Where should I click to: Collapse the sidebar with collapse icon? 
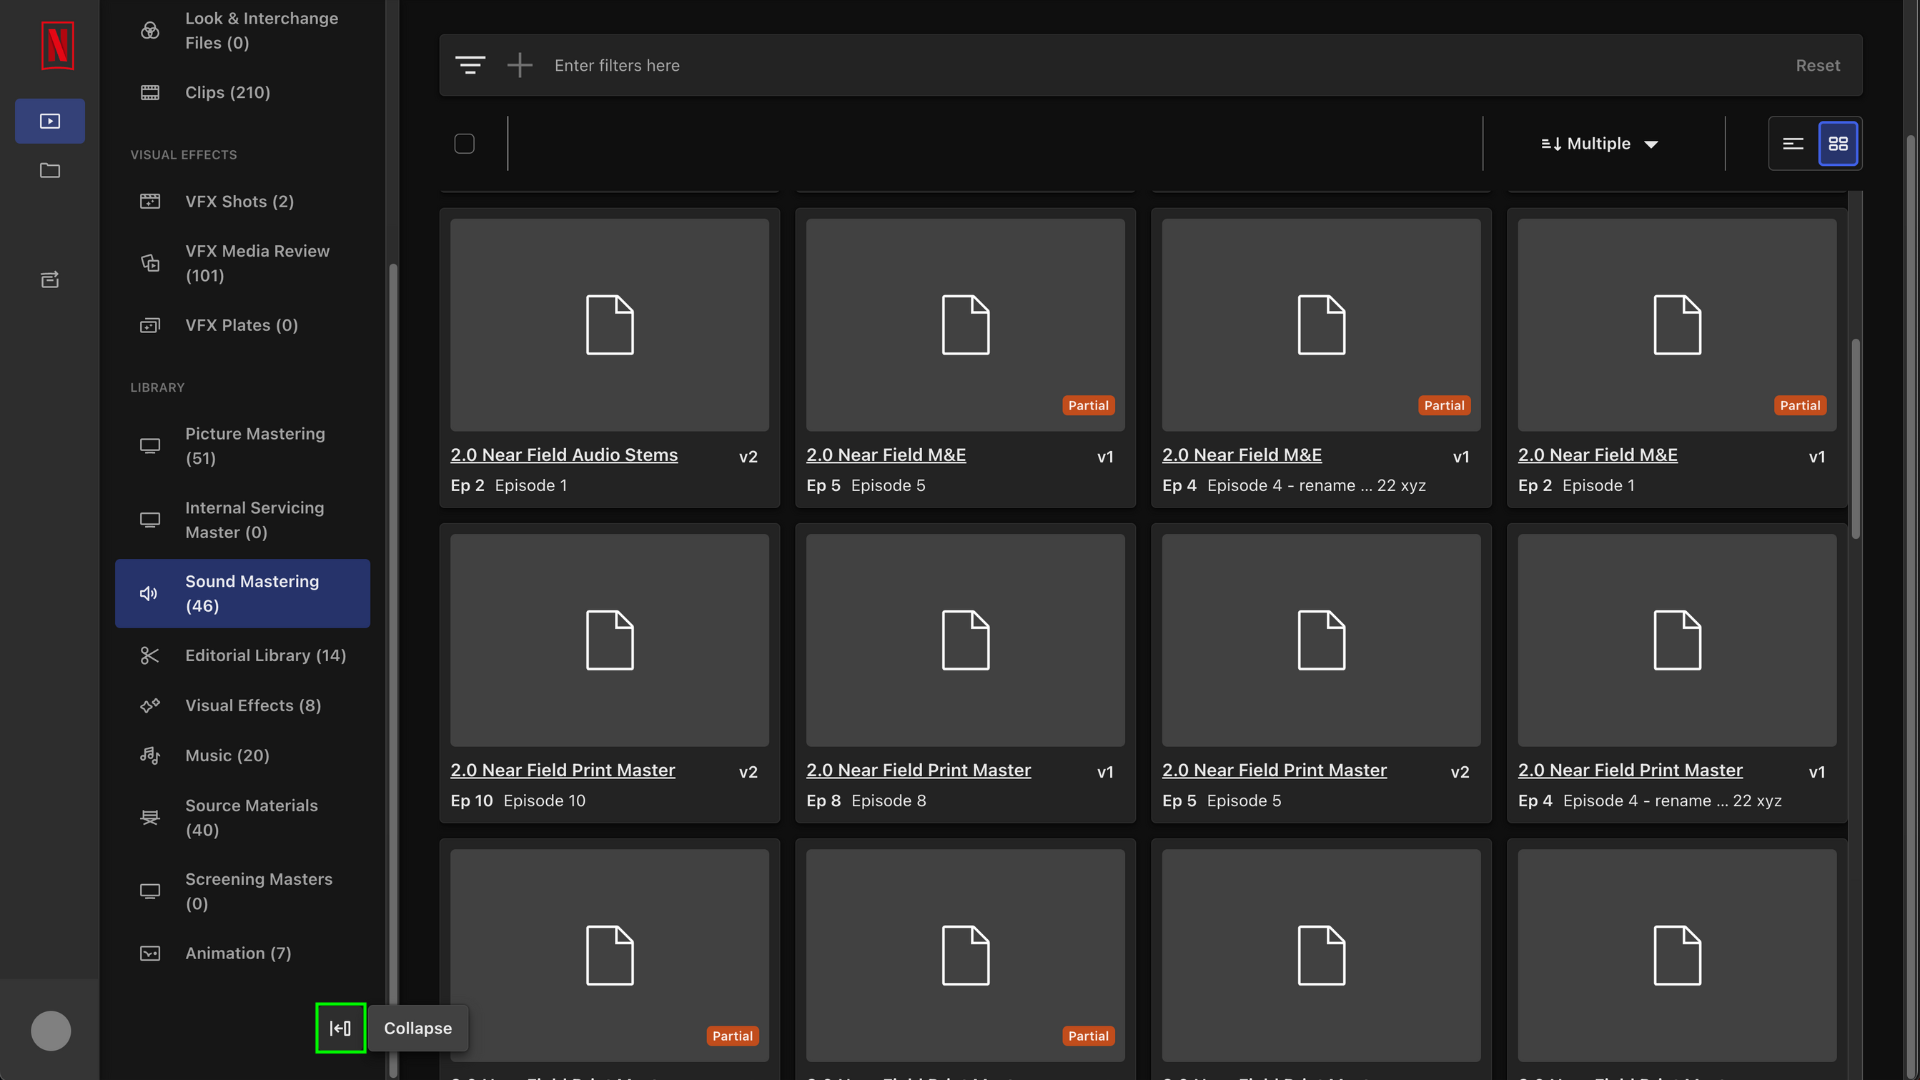(340, 1028)
